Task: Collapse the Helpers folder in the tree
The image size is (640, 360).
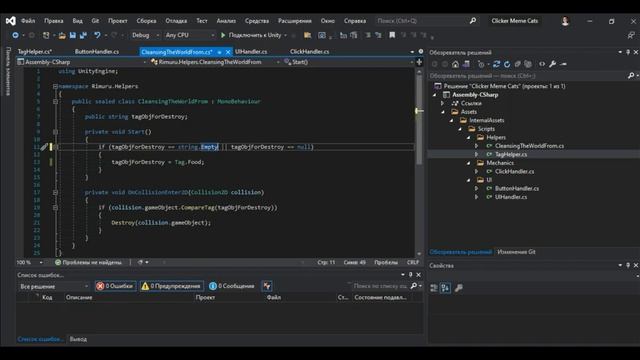Action: click(469, 138)
